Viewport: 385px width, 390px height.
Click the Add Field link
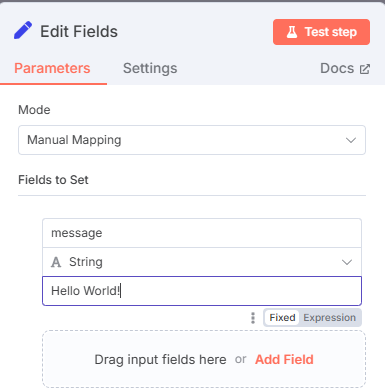pos(284,360)
